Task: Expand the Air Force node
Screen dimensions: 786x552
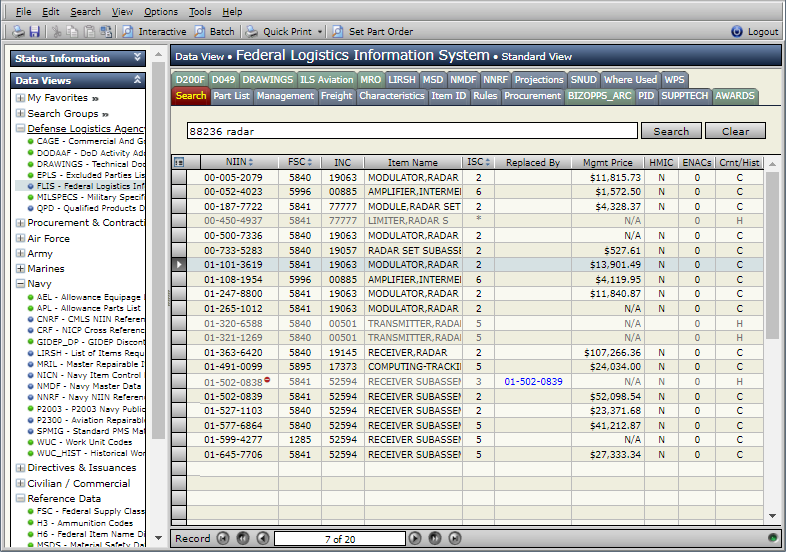Action: point(20,238)
